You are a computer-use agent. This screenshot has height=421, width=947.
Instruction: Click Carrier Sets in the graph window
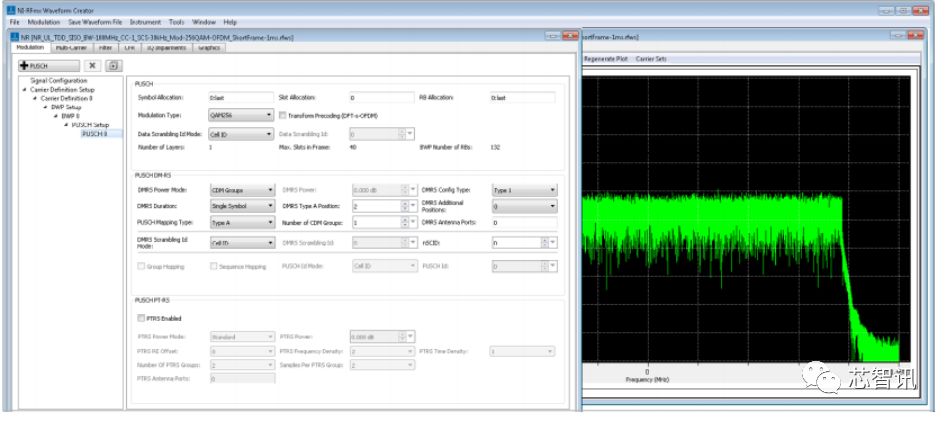click(x=651, y=59)
